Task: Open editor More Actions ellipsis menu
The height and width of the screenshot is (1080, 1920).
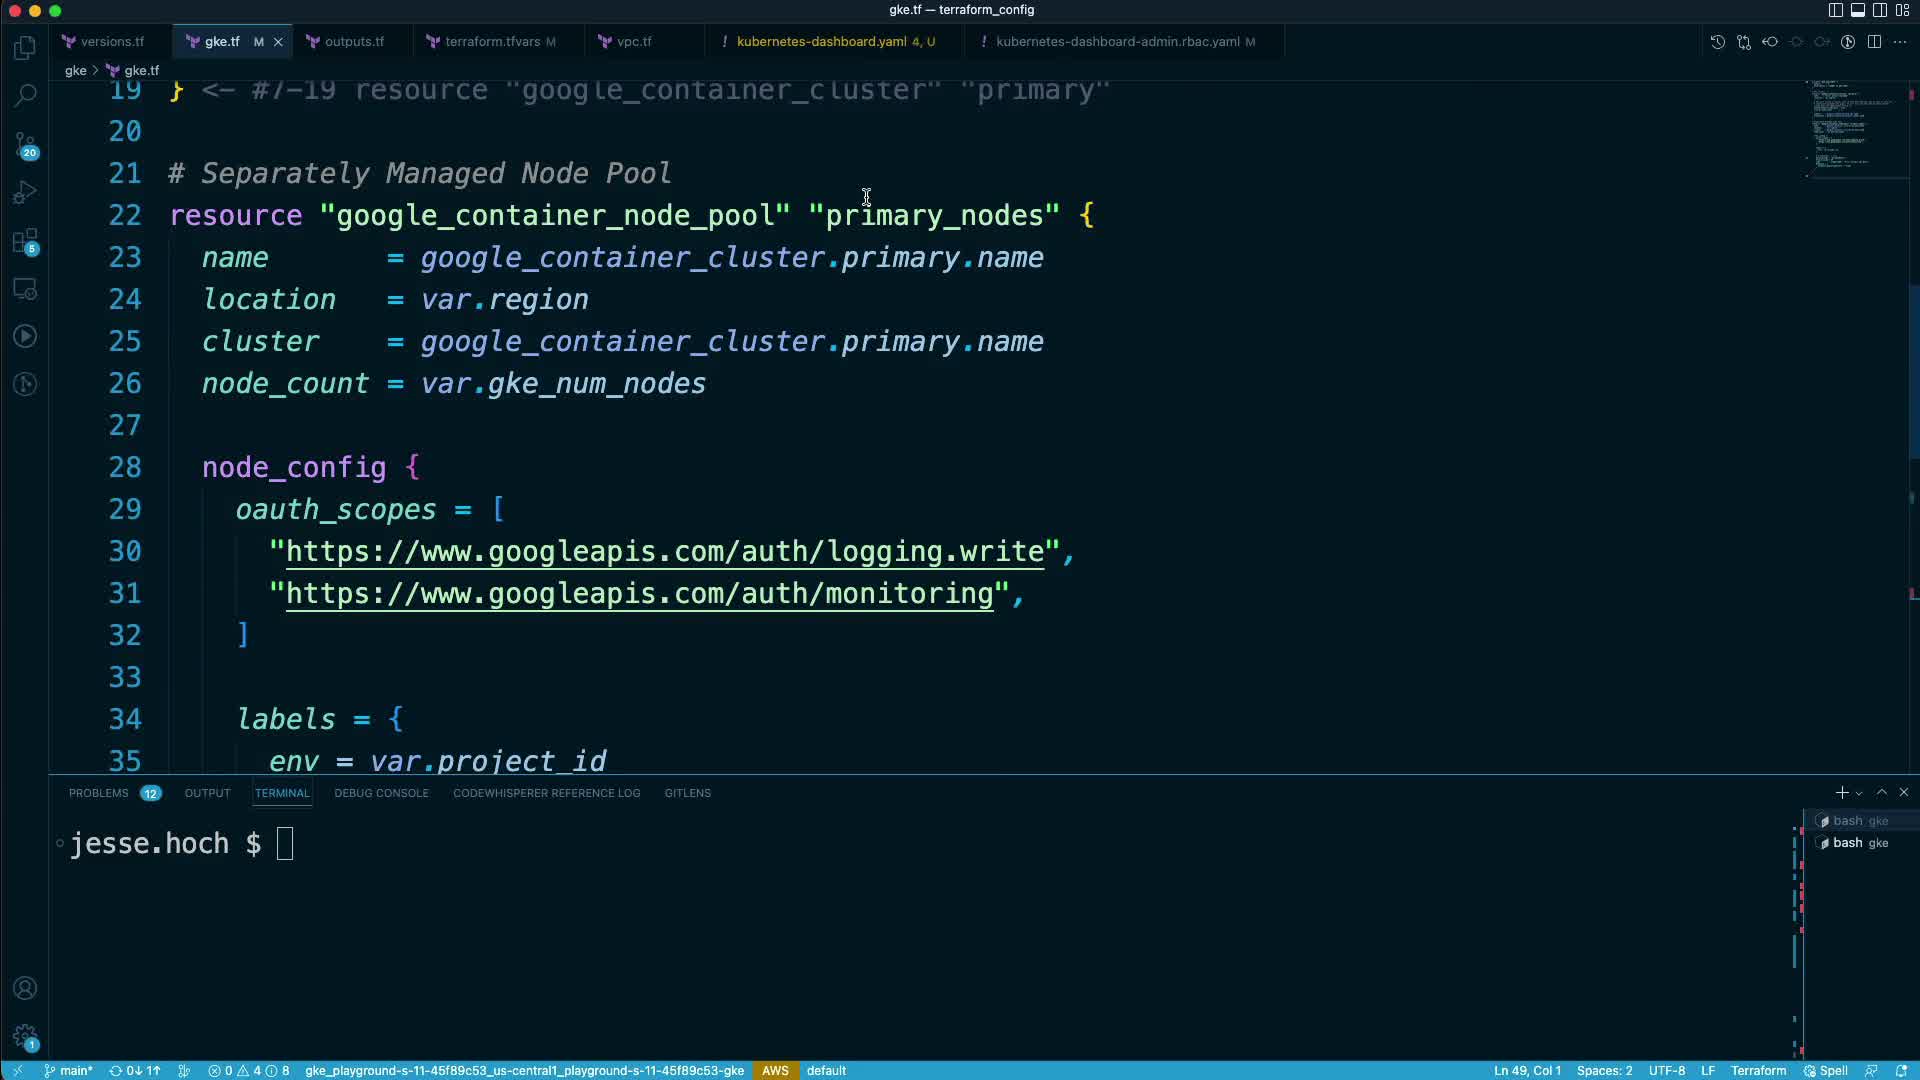Action: (1900, 42)
